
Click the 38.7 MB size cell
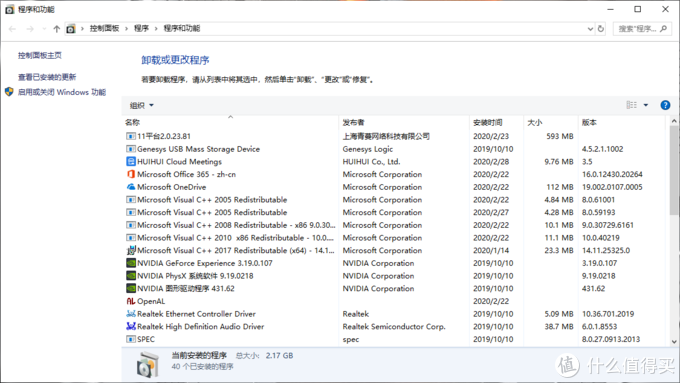point(559,326)
